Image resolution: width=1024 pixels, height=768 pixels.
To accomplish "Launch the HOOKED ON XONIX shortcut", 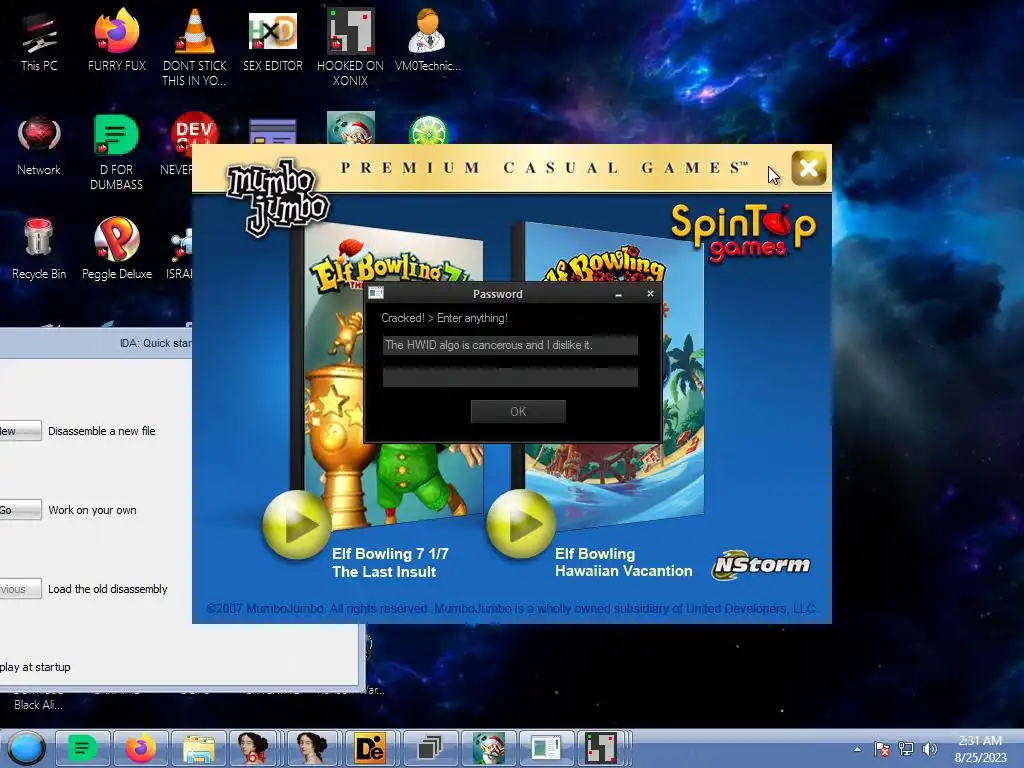I will (x=350, y=47).
